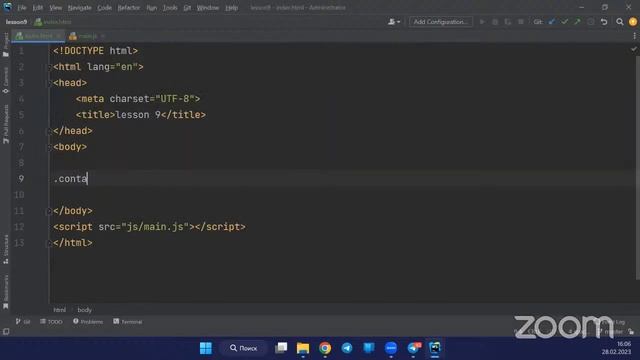Screen dimensions: 640x360
Task: Open the Pull Requests tool window sidebar
Action: coord(6,124)
